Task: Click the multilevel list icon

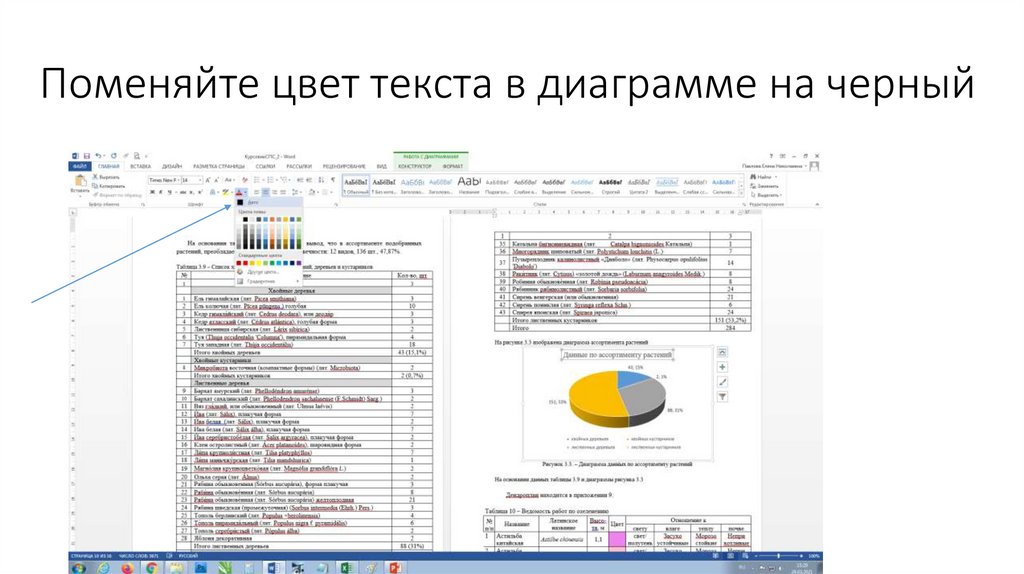Action: coord(285,180)
